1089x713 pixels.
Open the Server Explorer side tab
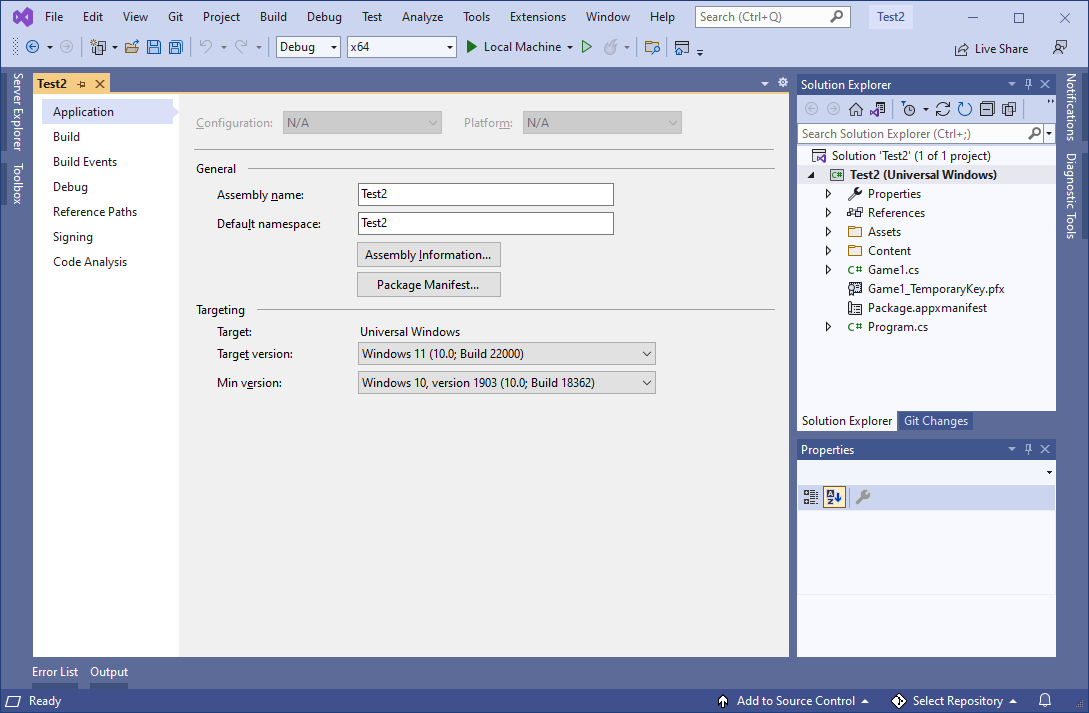click(x=17, y=112)
